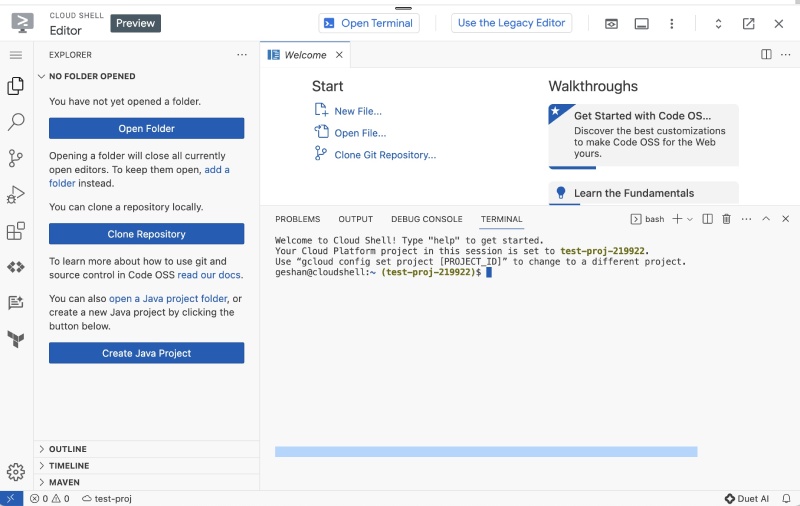
Task: Close the terminal panel with X
Action: tap(786, 219)
